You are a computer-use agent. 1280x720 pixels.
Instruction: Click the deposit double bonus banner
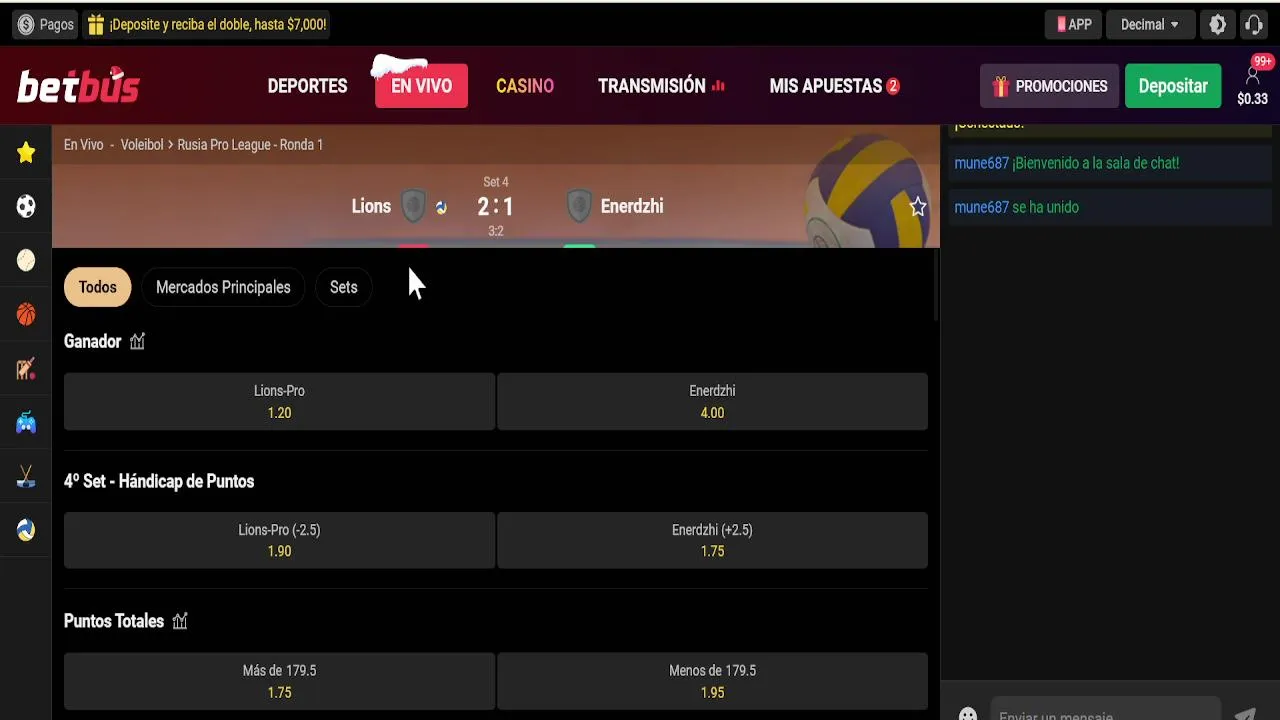[206, 25]
